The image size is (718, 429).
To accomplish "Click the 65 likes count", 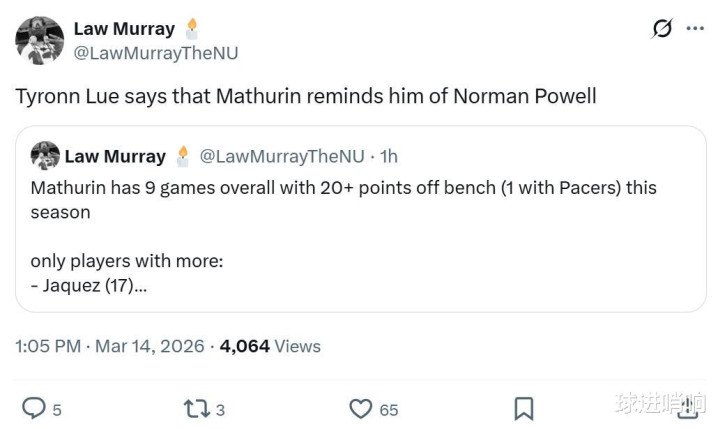I will point(388,409).
